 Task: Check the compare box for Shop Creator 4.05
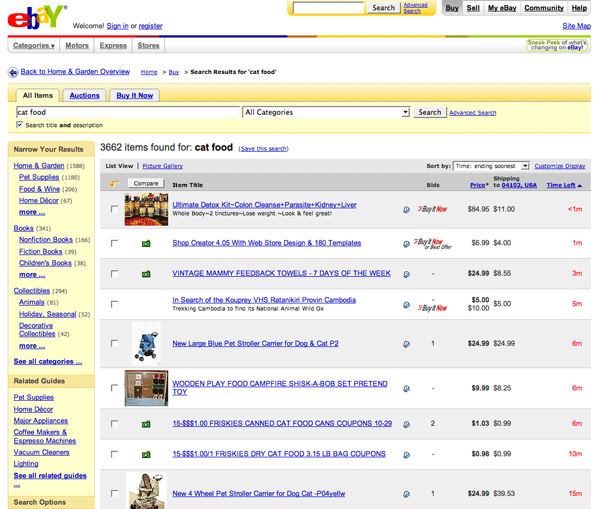tap(114, 243)
